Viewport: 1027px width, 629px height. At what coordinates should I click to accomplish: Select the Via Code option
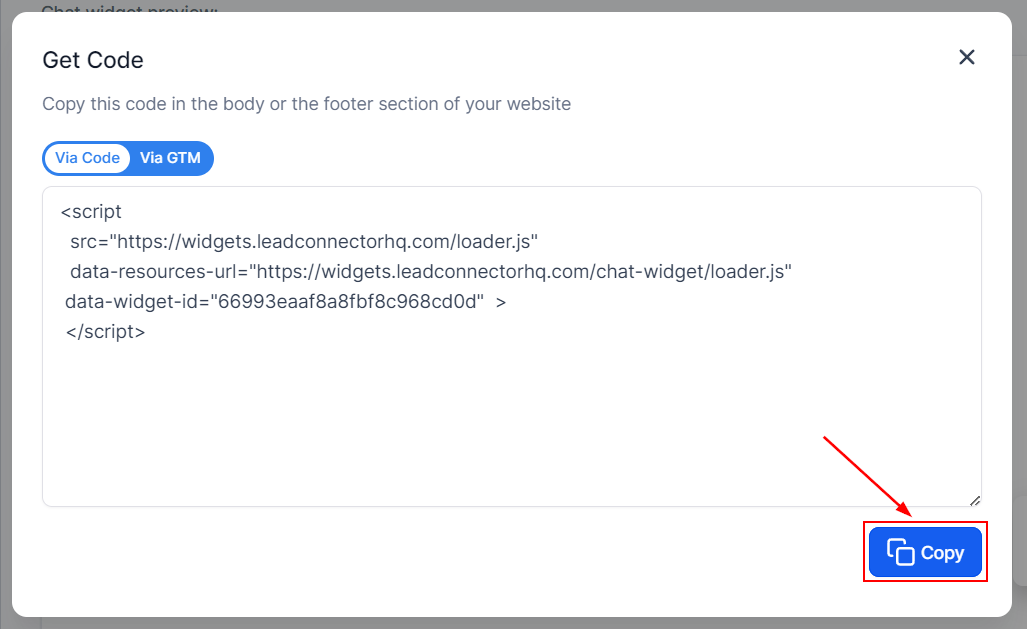coord(87,158)
